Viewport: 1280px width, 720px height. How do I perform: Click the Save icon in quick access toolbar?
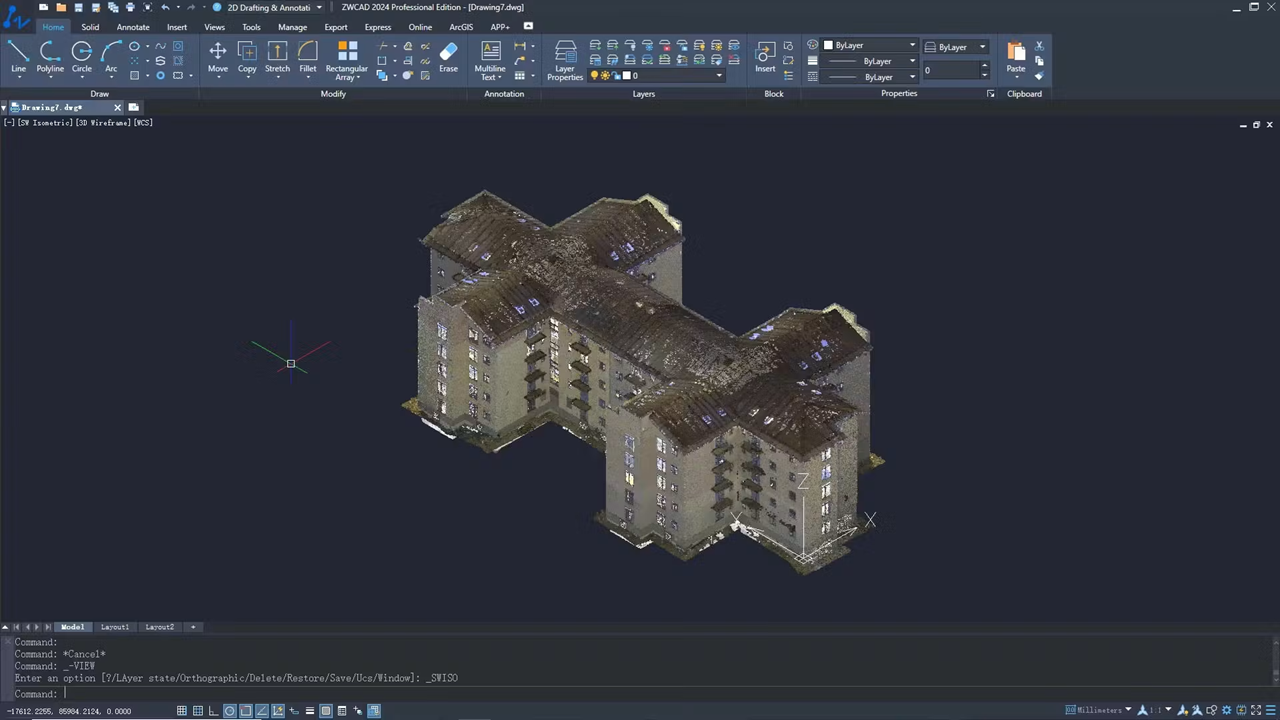(78, 7)
